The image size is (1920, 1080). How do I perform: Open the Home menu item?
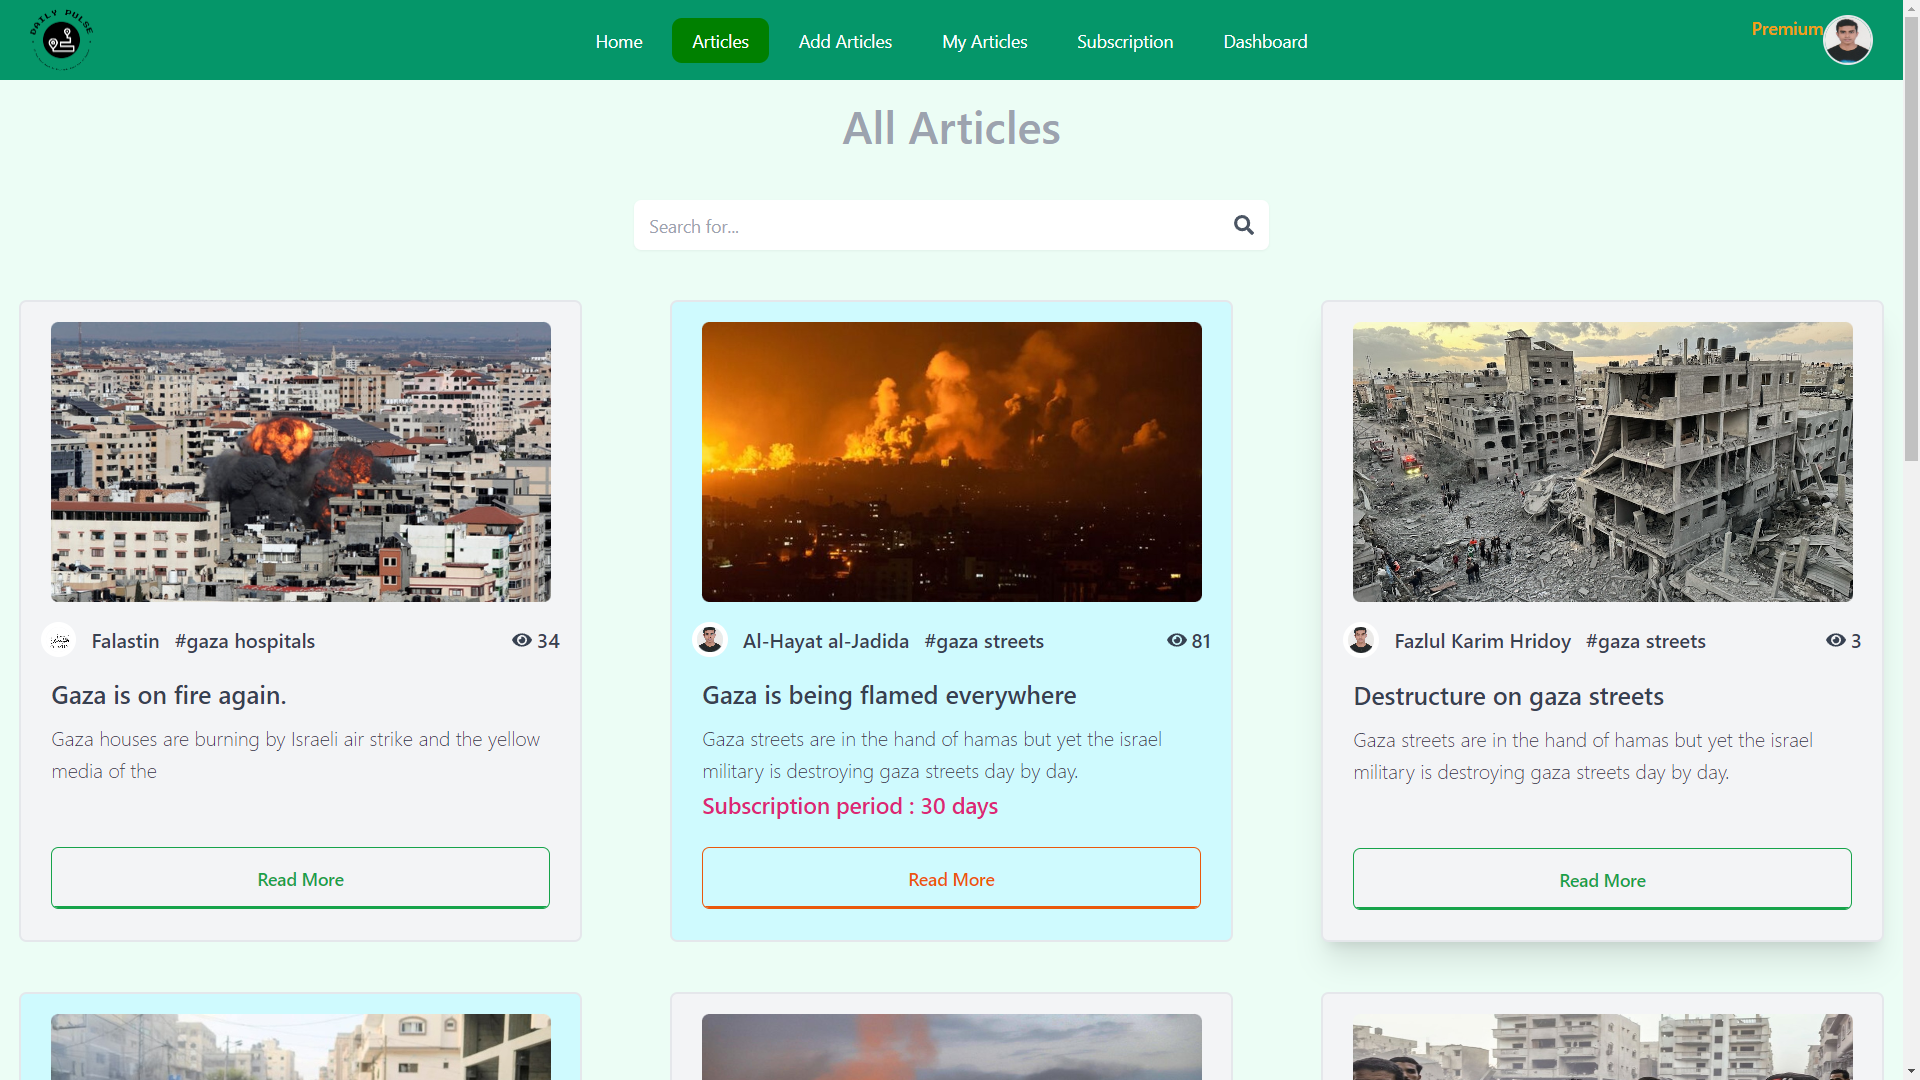618,41
